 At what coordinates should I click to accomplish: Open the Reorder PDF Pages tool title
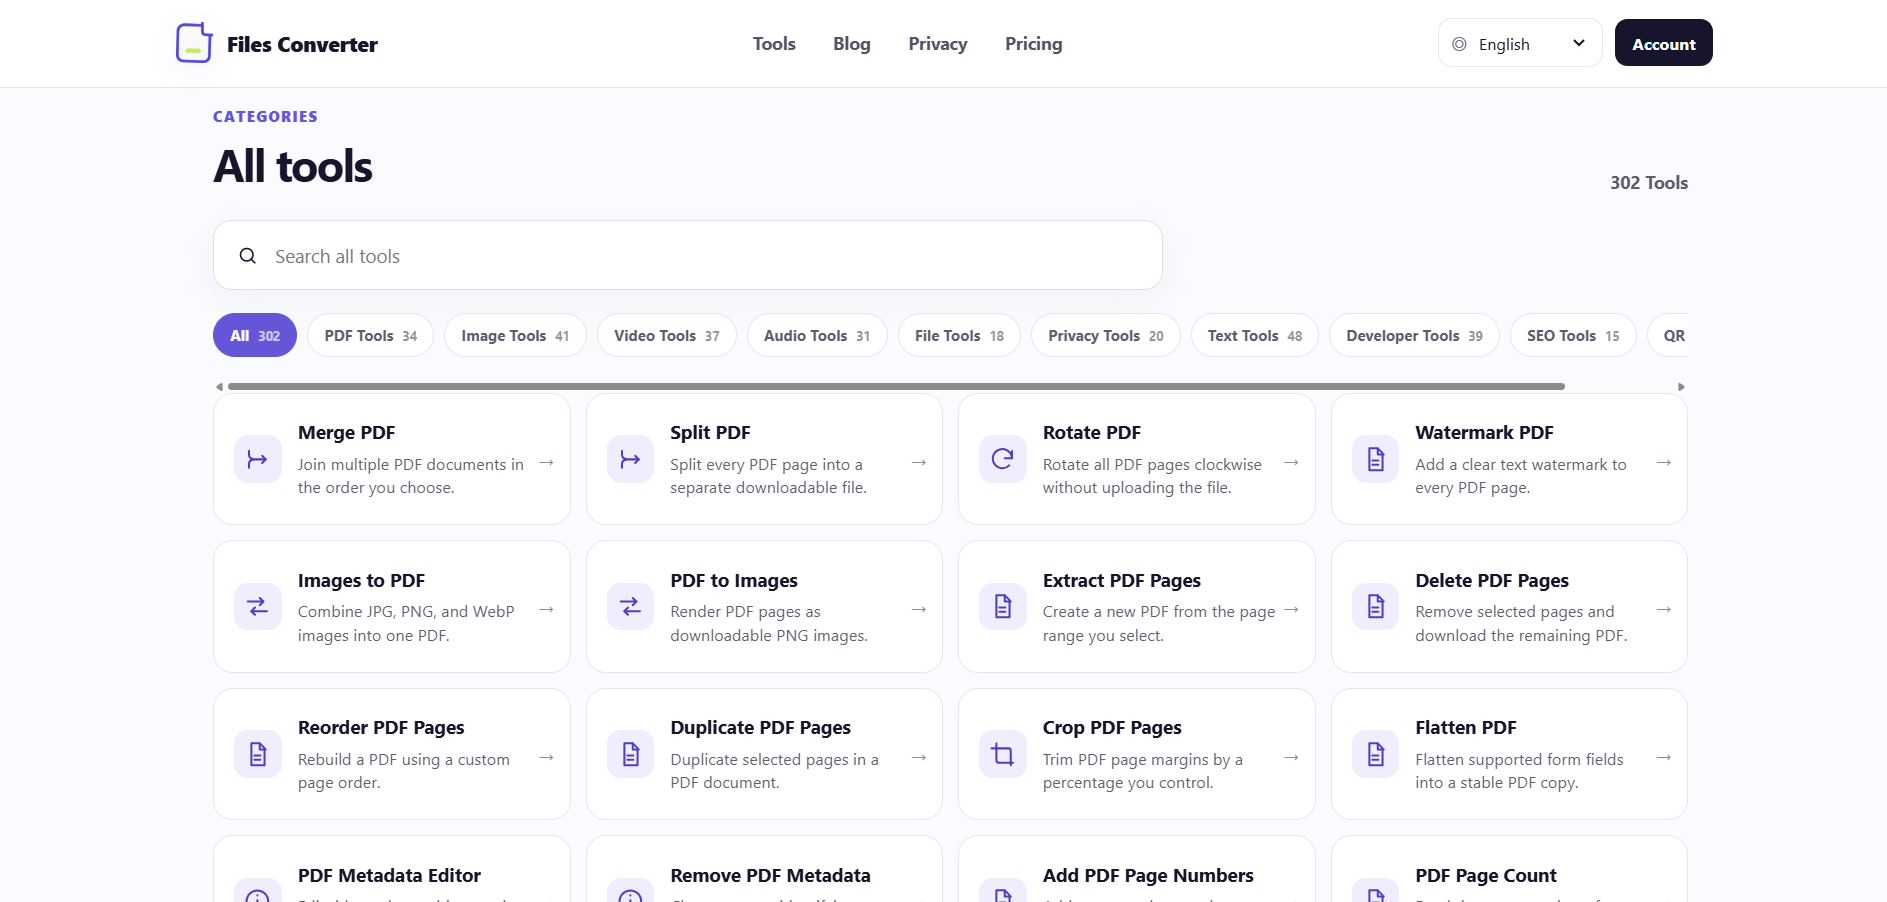pyautogui.click(x=381, y=727)
